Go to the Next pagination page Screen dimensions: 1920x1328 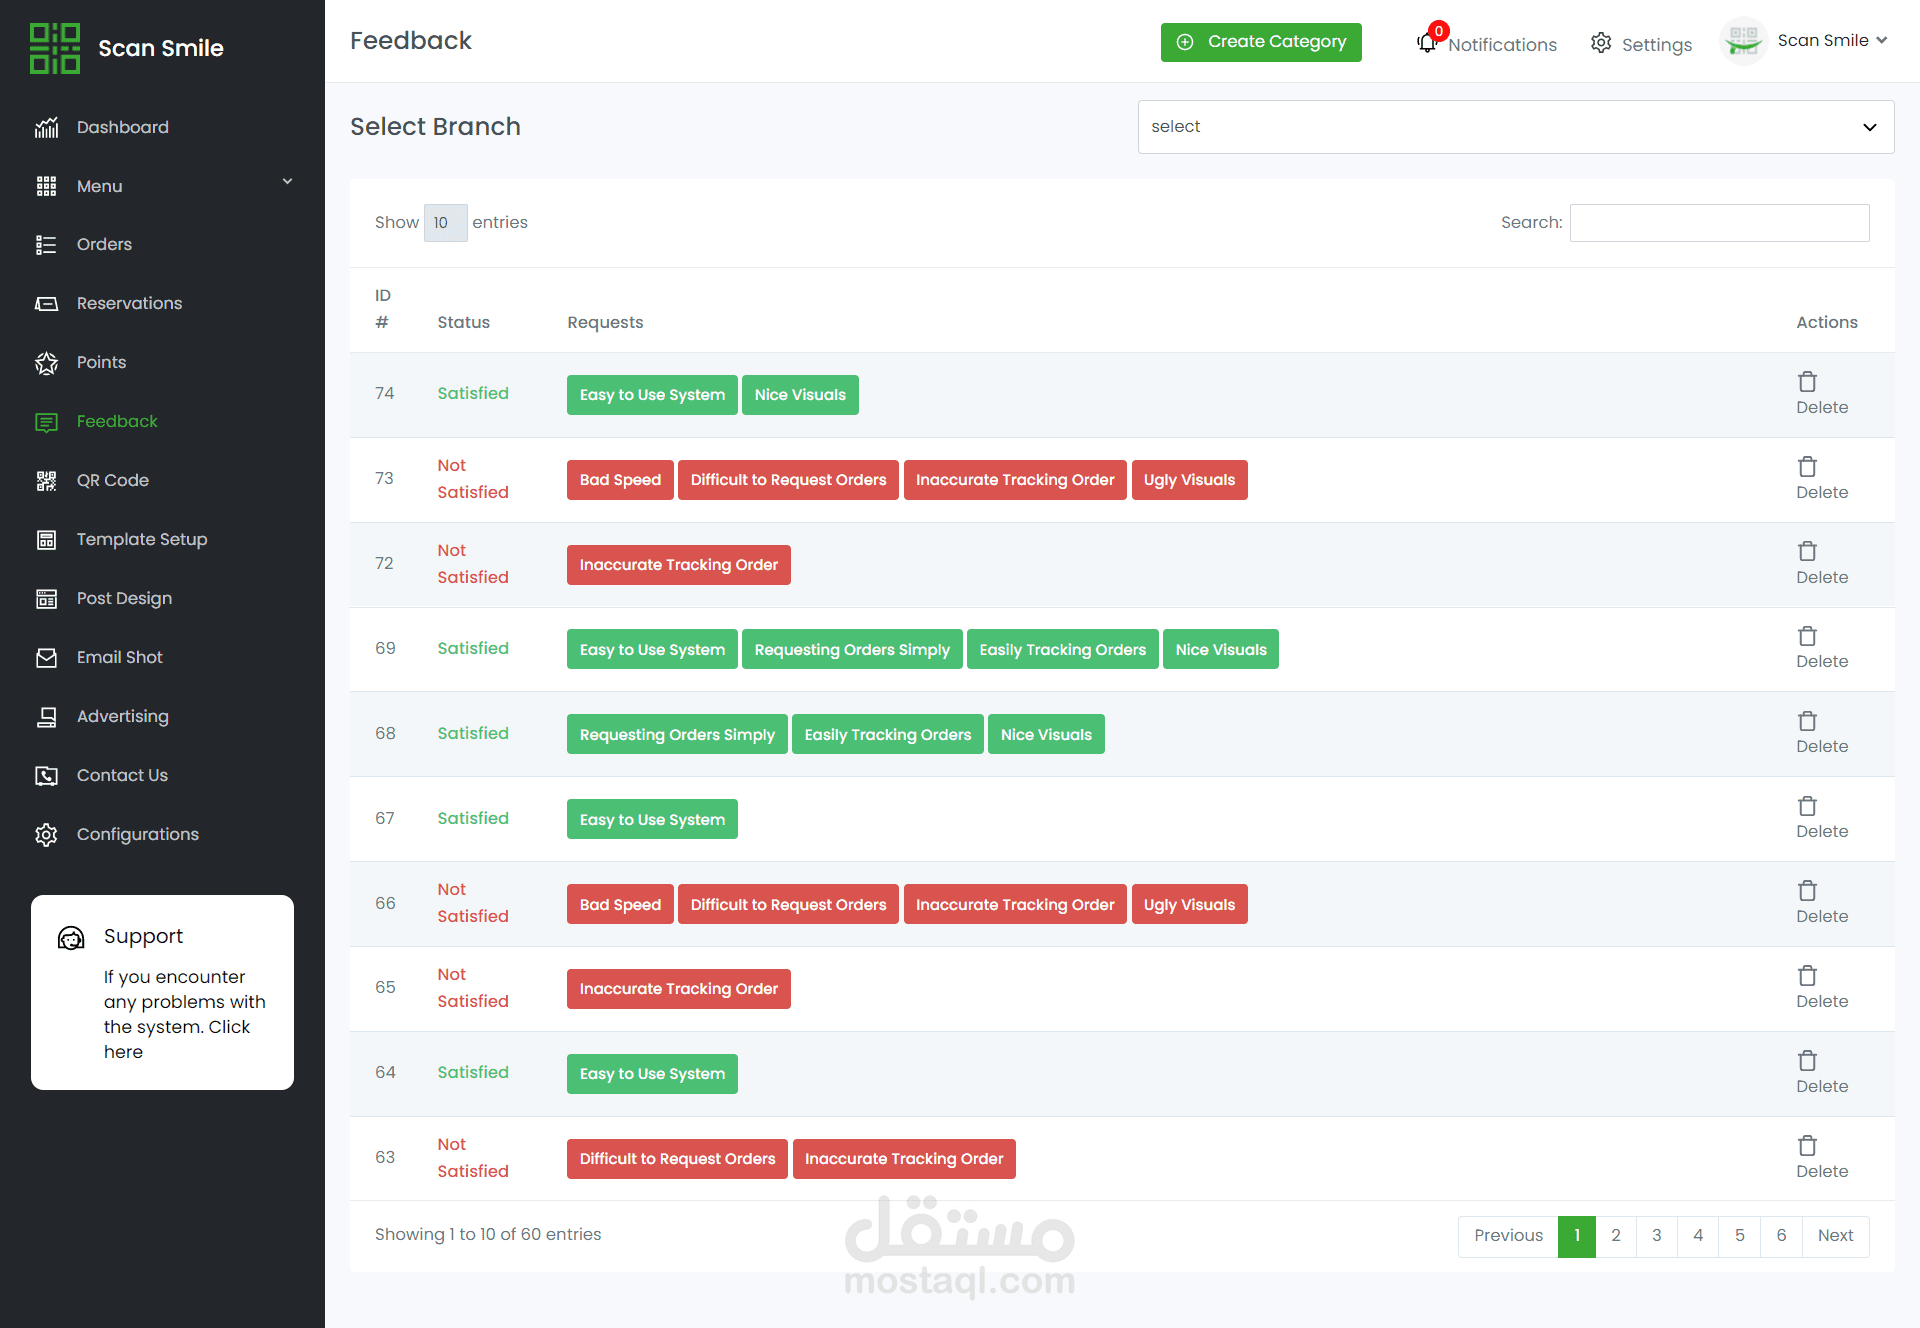[1834, 1236]
